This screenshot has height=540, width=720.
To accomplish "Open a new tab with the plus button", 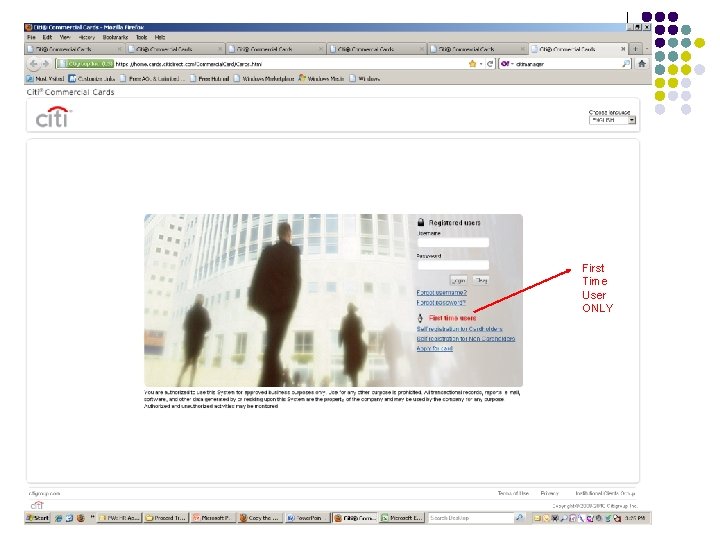I will coord(636,49).
